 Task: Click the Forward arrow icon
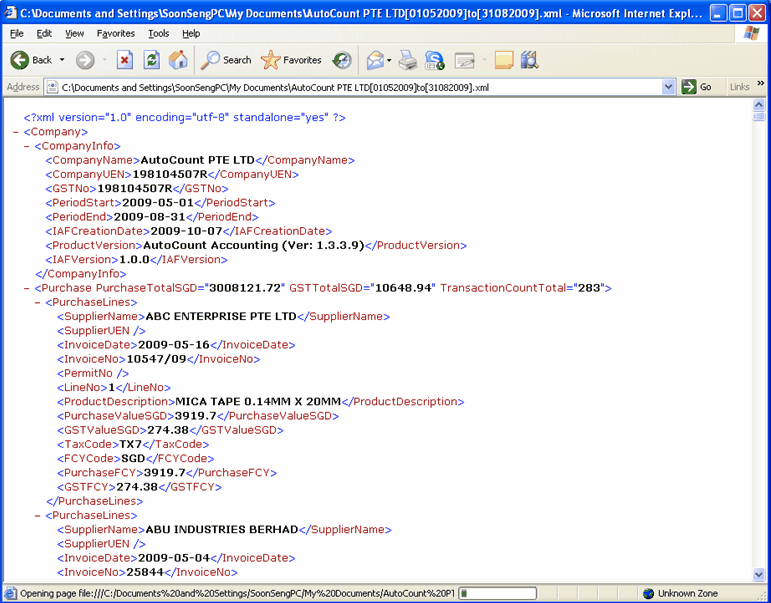pyautogui.click(x=85, y=60)
